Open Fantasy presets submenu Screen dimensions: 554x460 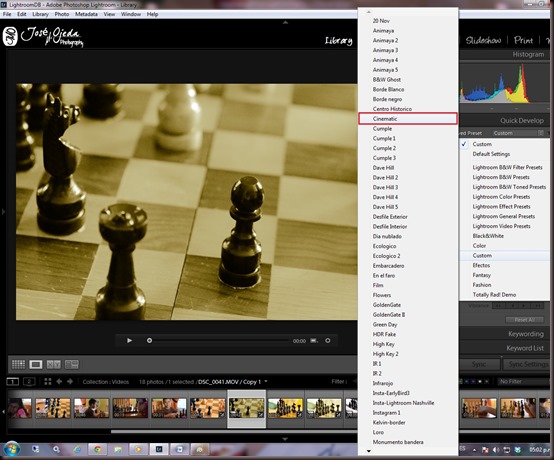[x=505, y=275]
